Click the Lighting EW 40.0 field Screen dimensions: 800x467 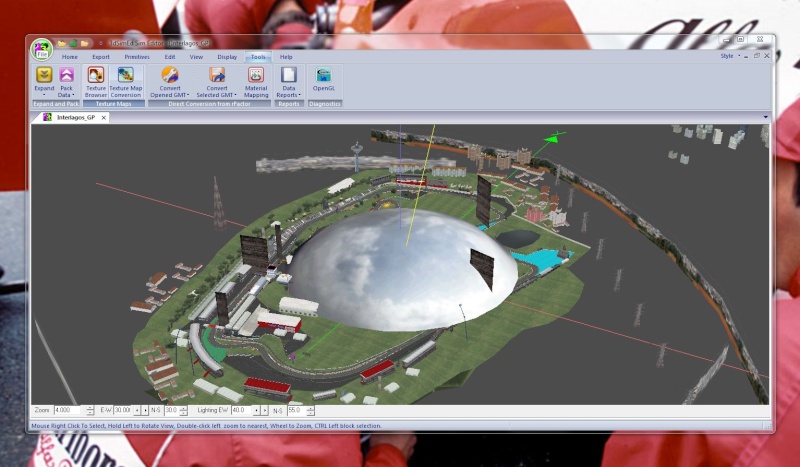(x=241, y=410)
